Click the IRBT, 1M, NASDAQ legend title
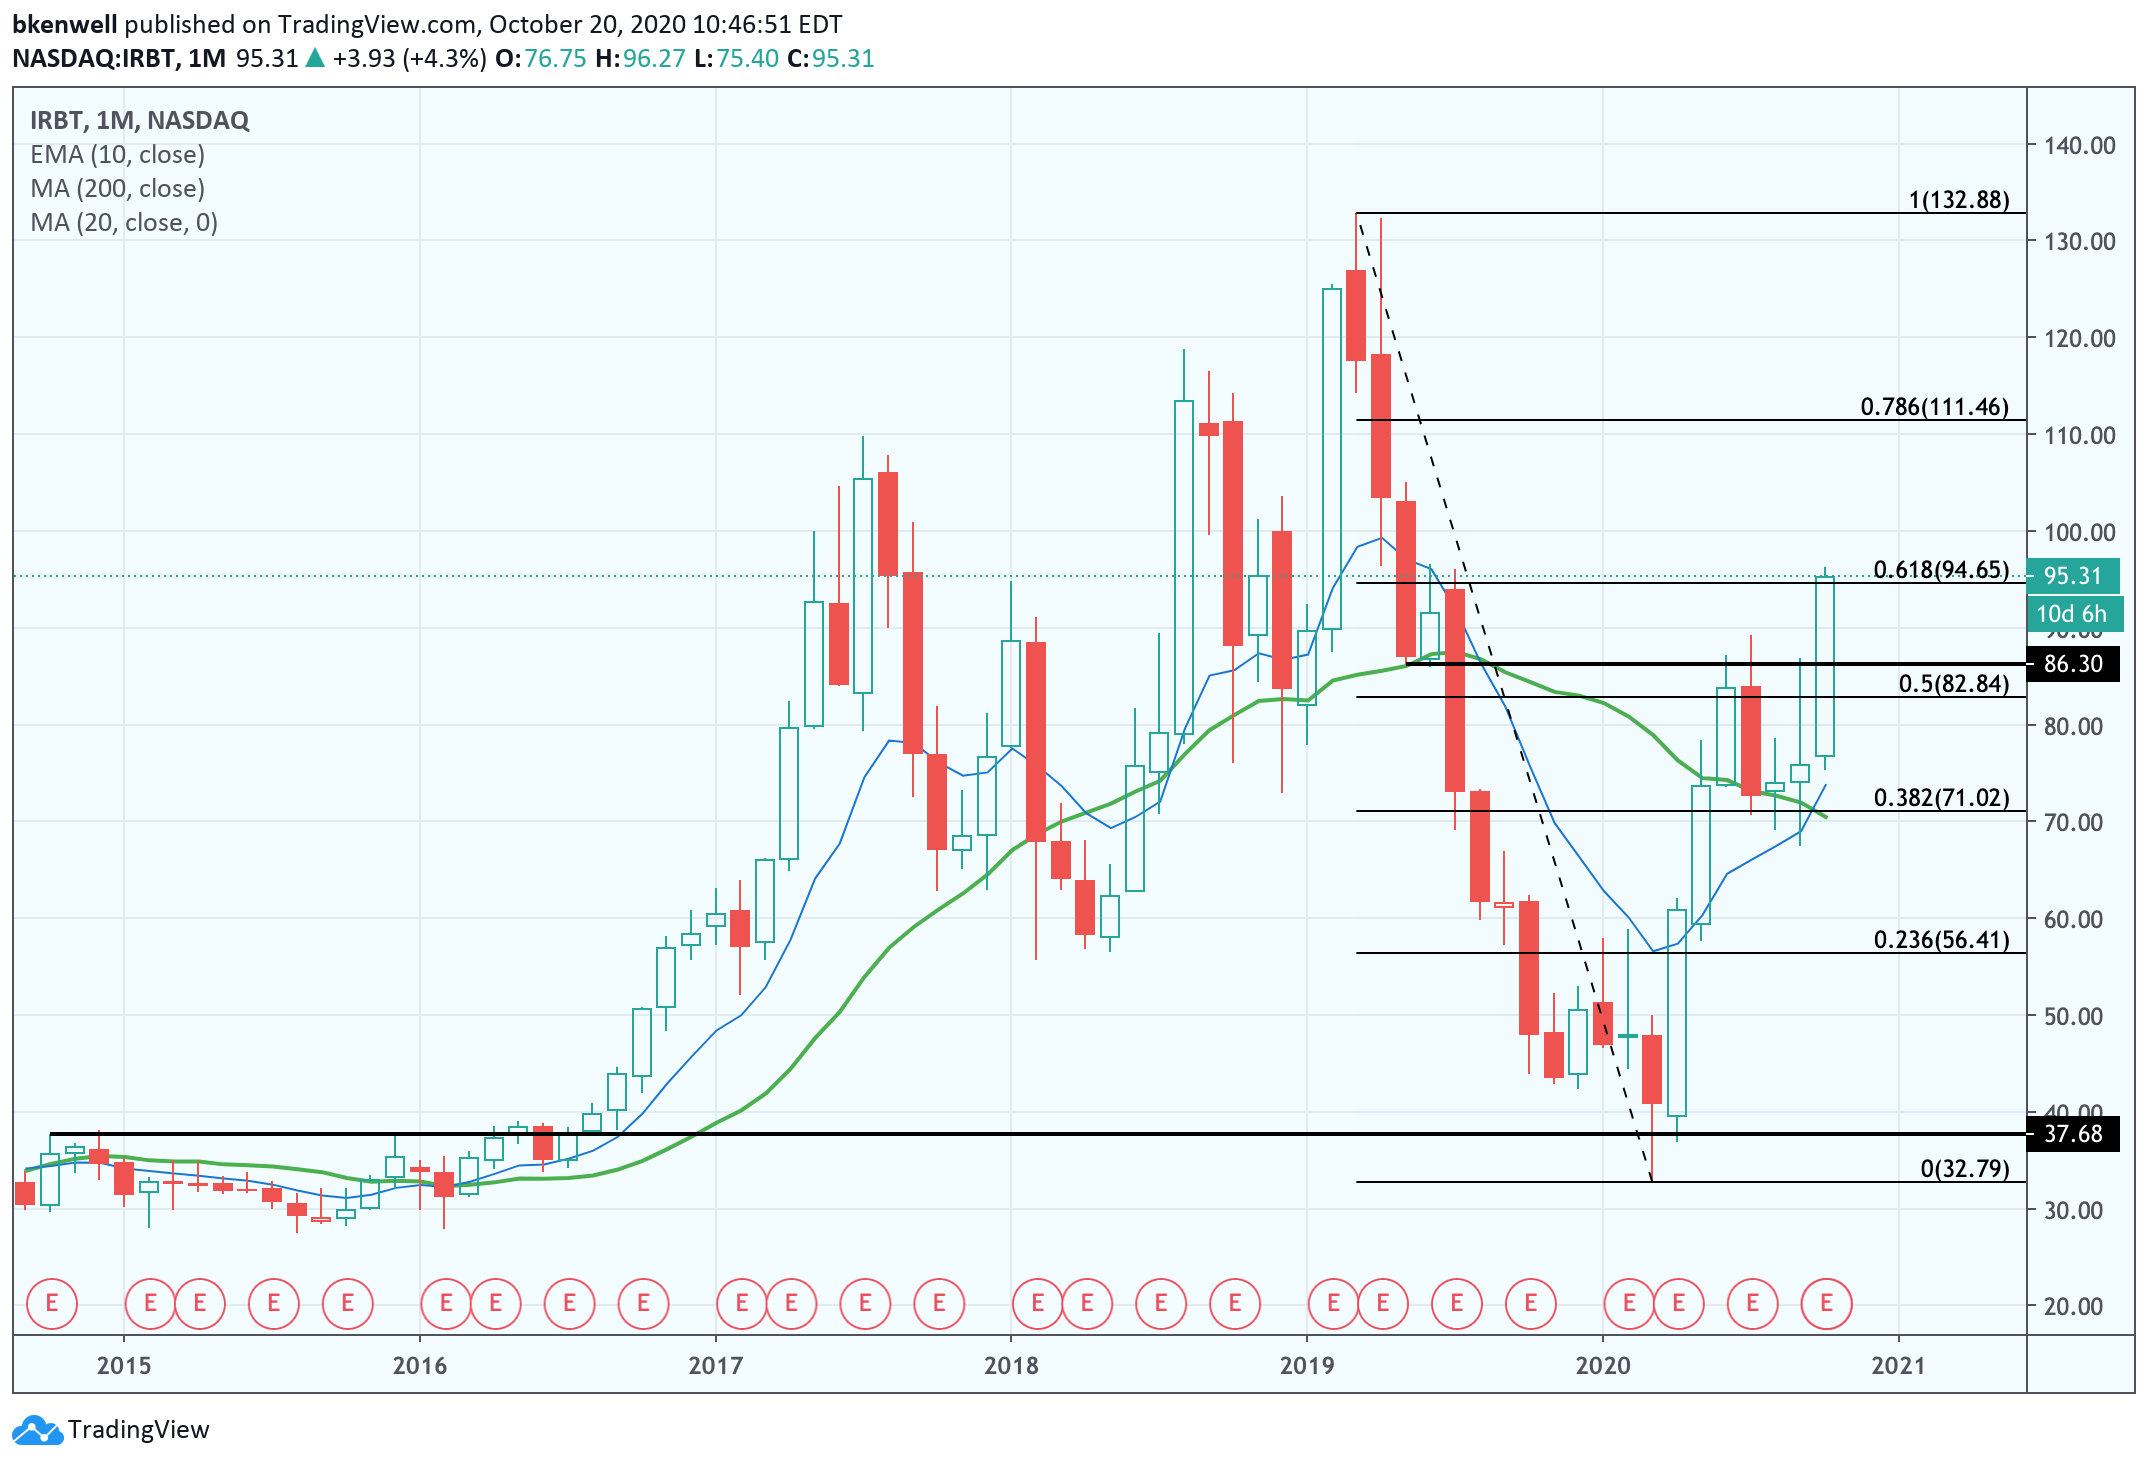2148x1466 pixels. click(x=139, y=121)
